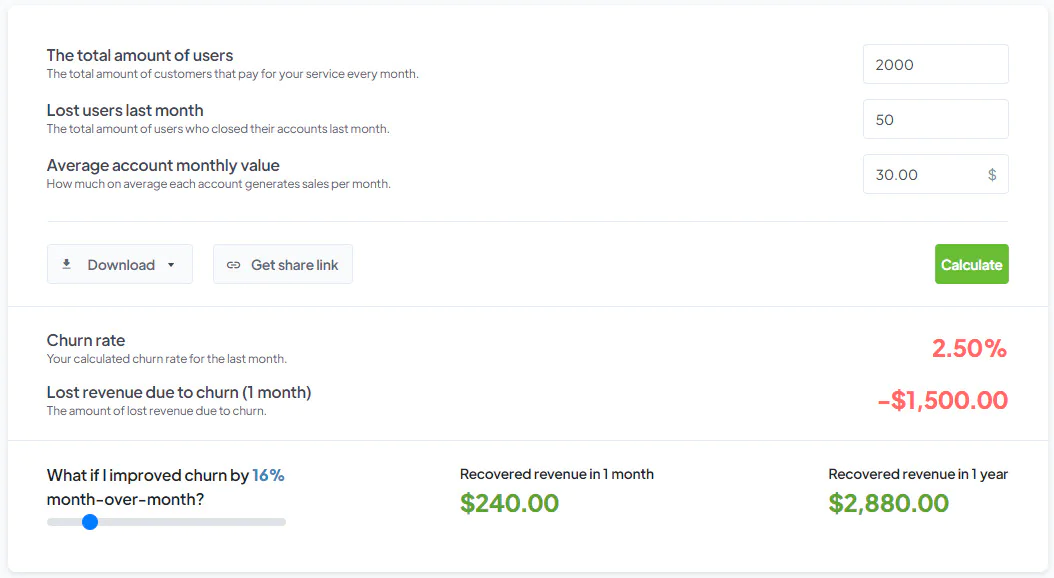Click the Get share link button
The height and width of the screenshot is (578, 1054).
coord(283,264)
